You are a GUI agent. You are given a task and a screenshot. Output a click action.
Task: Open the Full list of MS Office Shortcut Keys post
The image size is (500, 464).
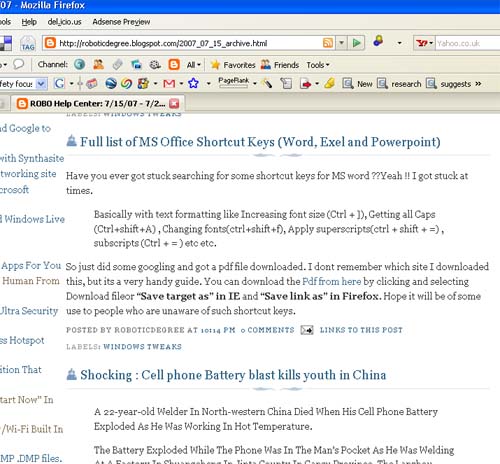point(260,142)
